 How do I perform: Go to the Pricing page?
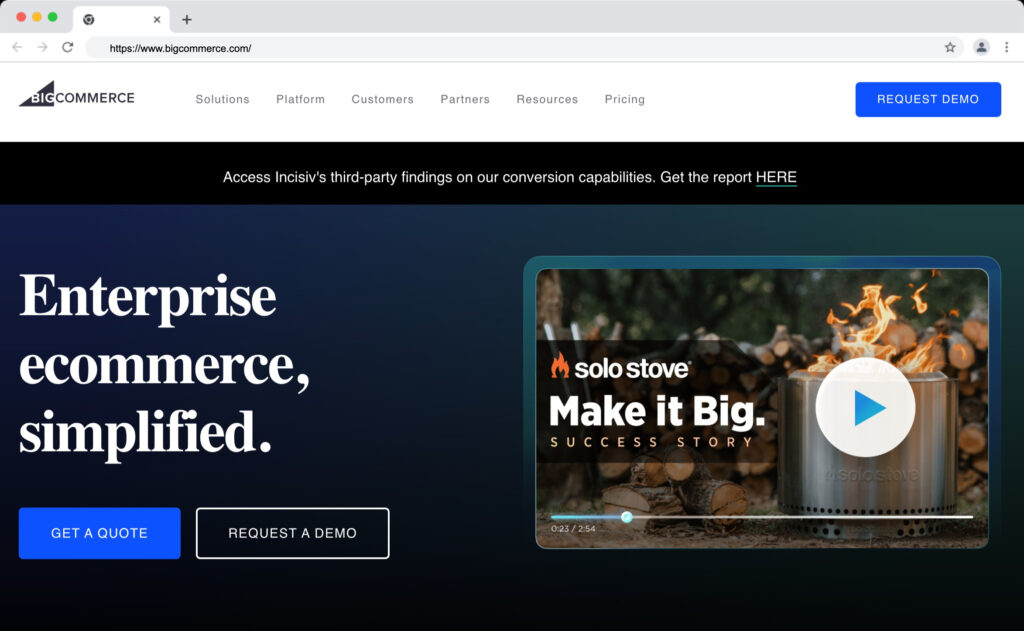(625, 99)
